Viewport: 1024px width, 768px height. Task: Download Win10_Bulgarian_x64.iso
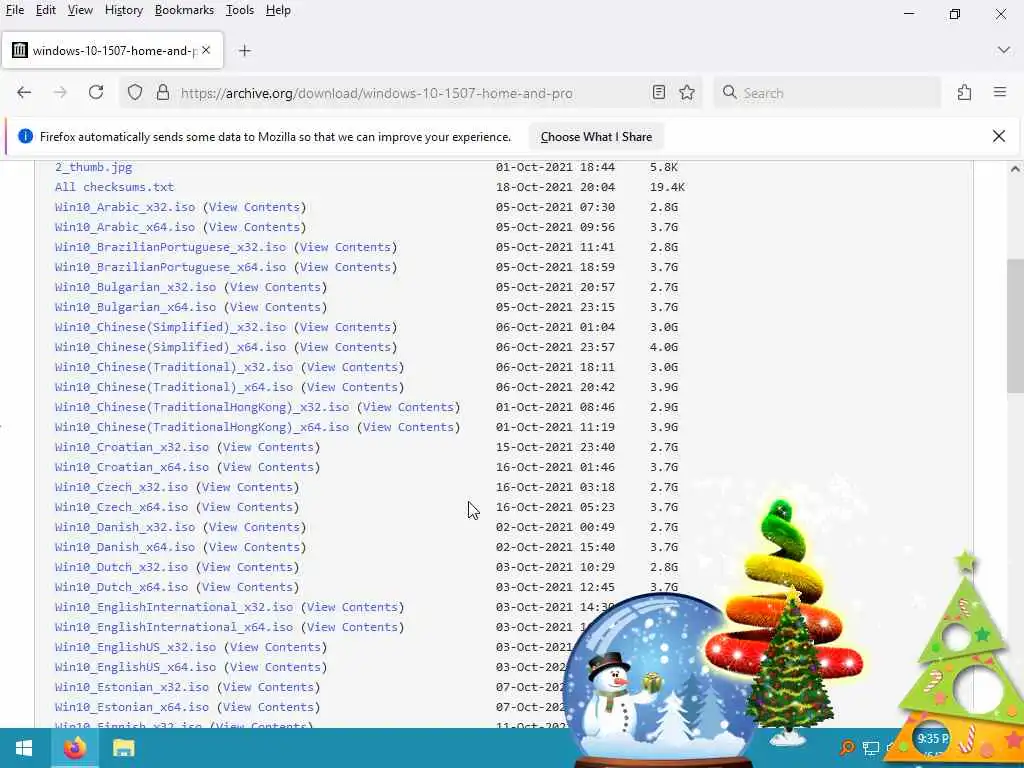(x=135, y=307)
